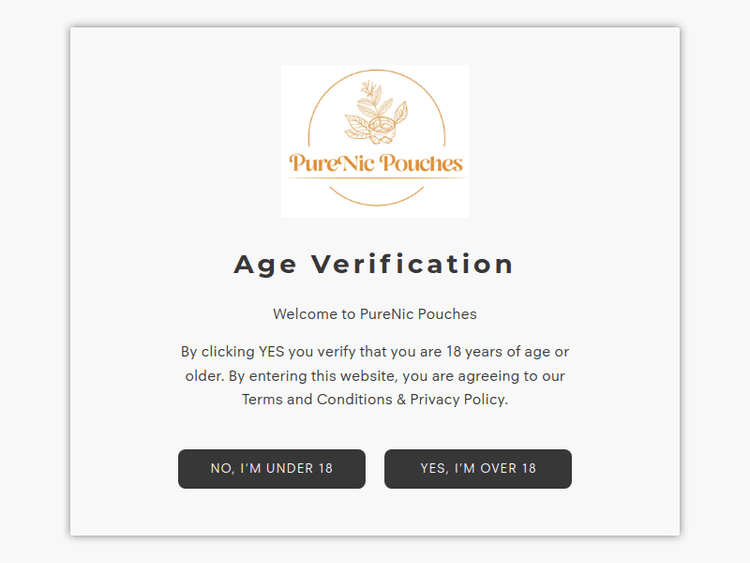Click the gray backdrop right of the dialog
This screenshot has height=563, width=750.
pos(715,281)
